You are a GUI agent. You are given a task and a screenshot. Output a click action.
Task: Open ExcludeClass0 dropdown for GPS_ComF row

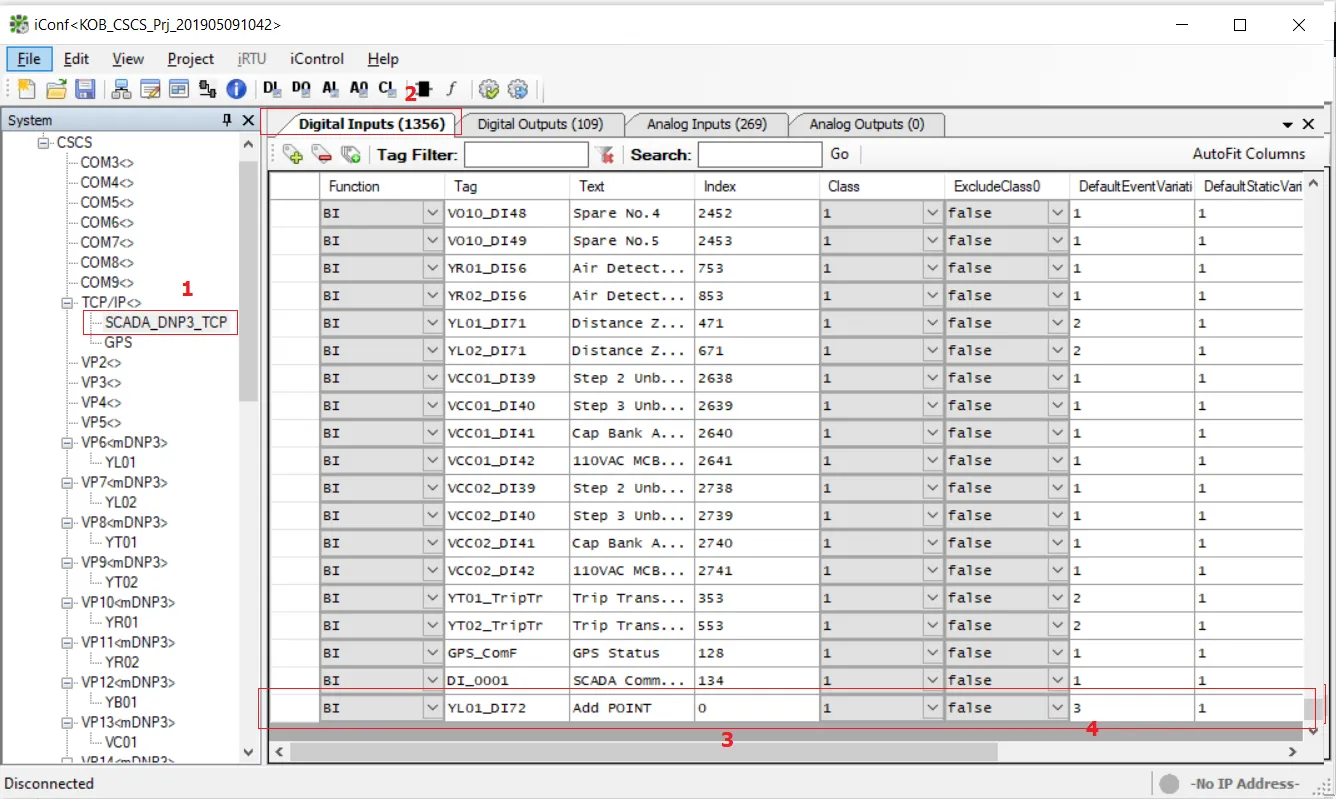point(1056,653)
